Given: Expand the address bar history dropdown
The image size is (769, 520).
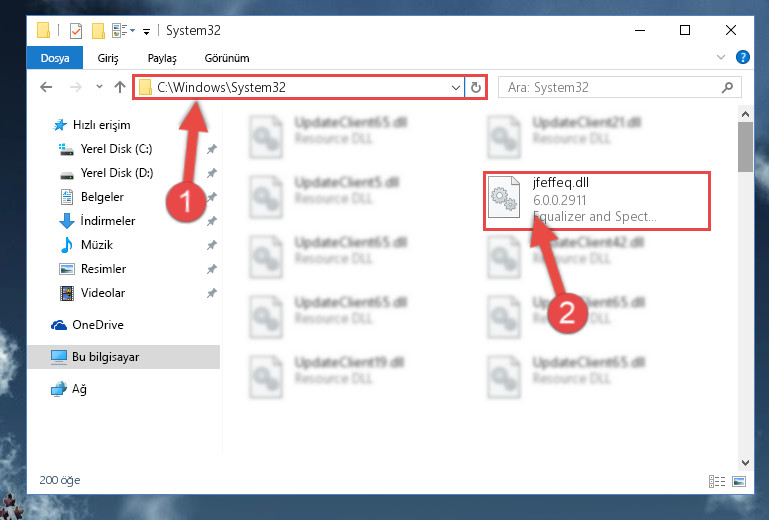Looking at the screenshot, I should [456, 87].
